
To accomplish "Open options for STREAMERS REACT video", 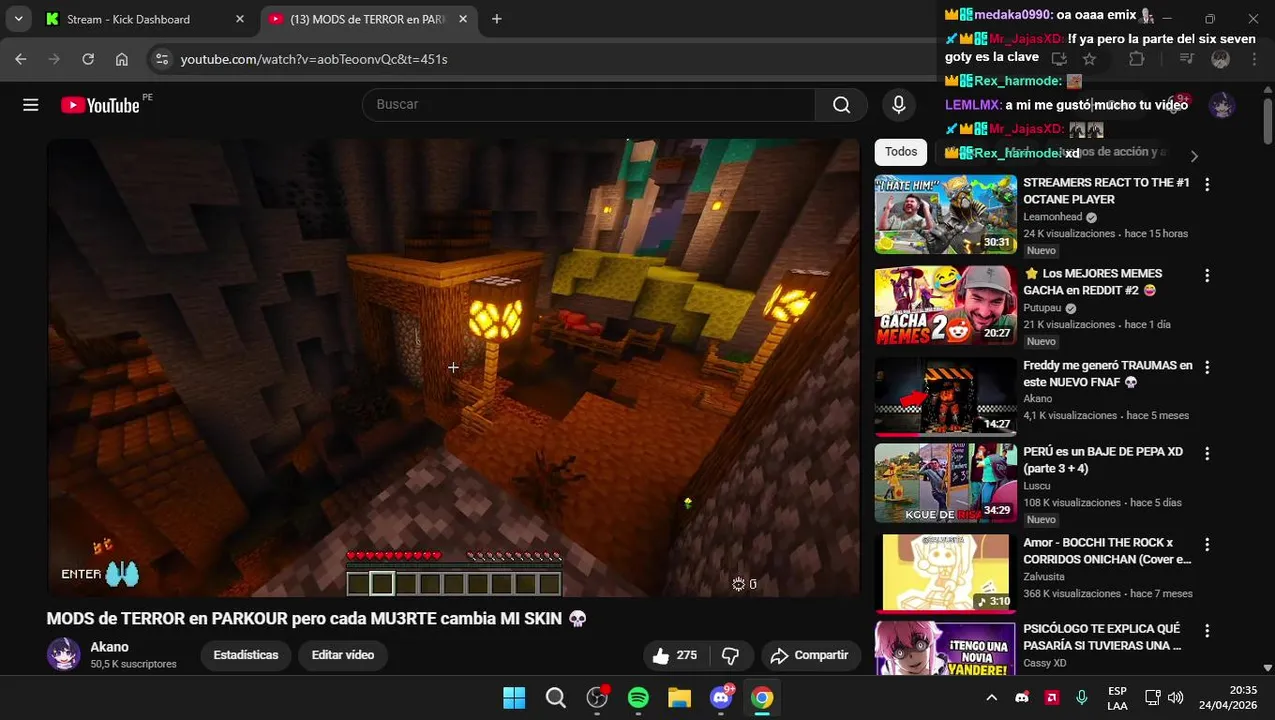I will tap(1207, 184).
